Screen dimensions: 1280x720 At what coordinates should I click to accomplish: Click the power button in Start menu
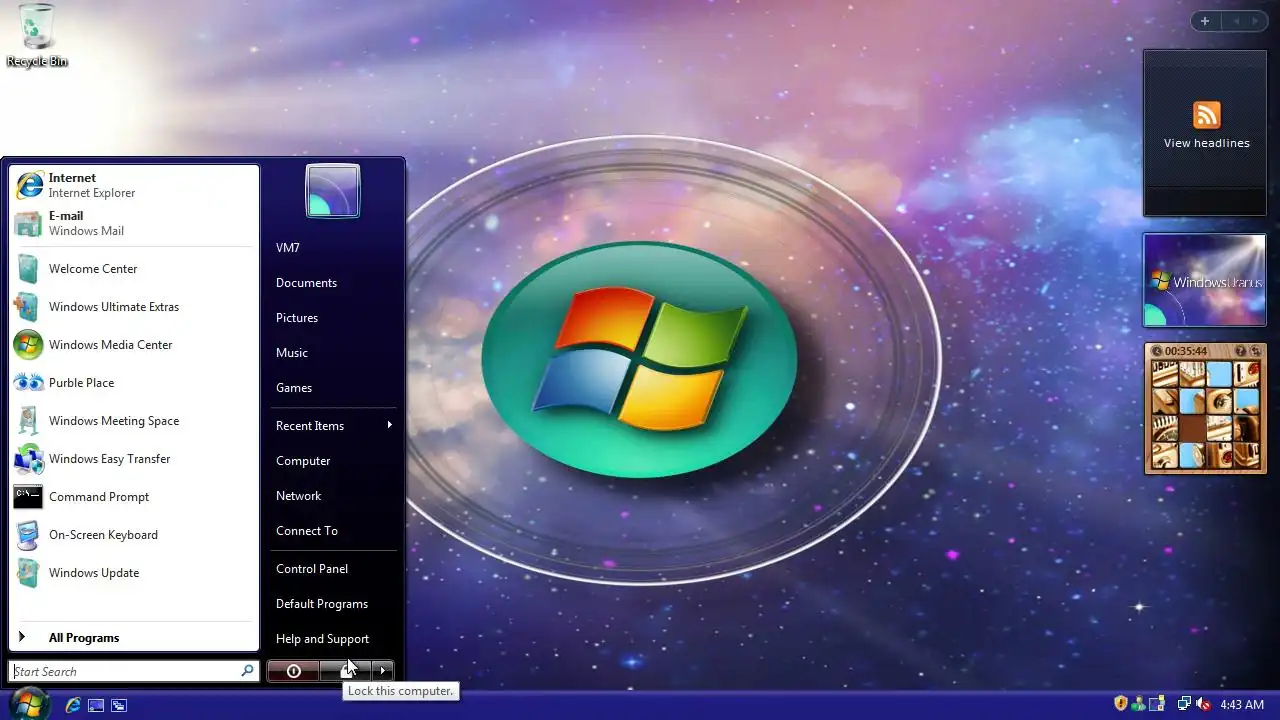(x=293, y=671)
